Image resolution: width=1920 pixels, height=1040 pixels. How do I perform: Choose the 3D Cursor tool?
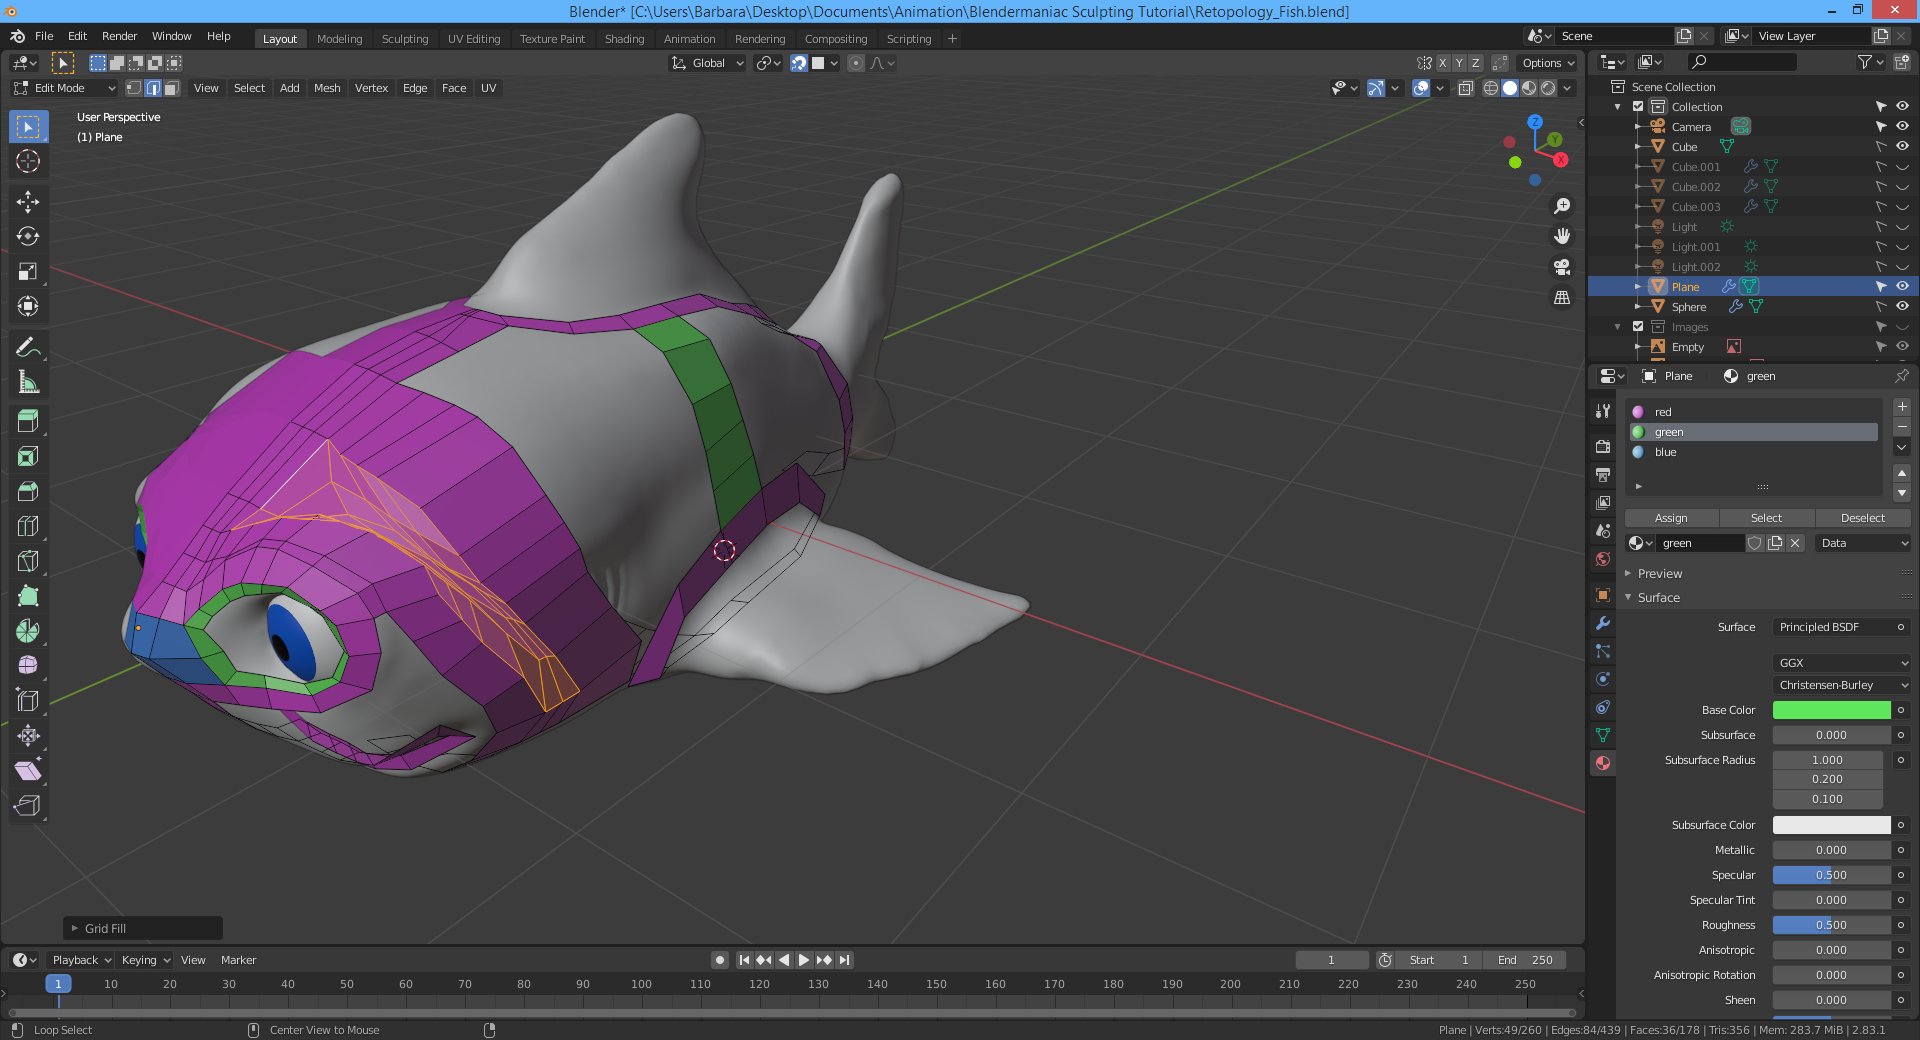click(28, 161)
